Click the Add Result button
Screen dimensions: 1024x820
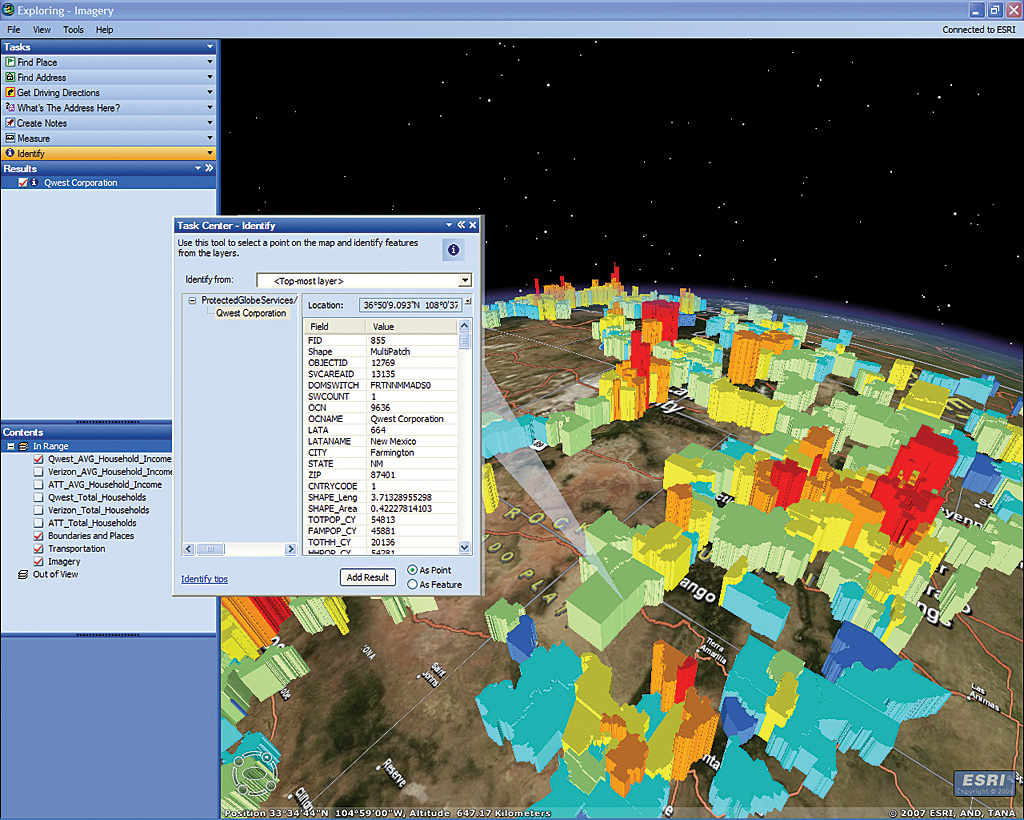(368, 577)
